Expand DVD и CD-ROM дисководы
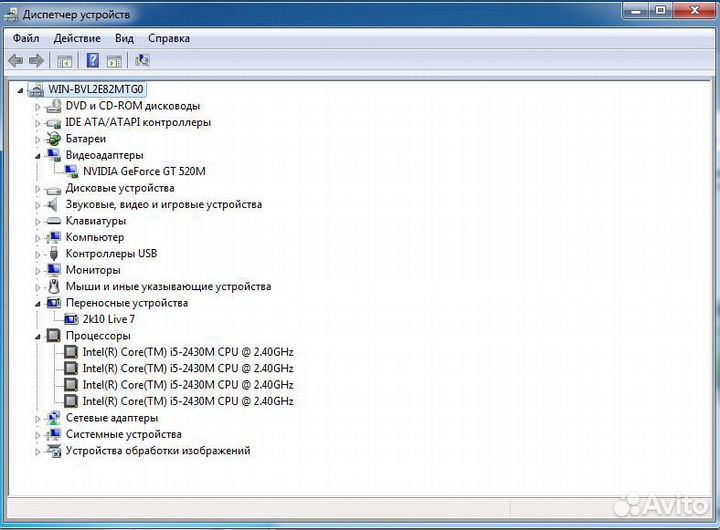The image size is (720, 530). (x=38, y=107)
